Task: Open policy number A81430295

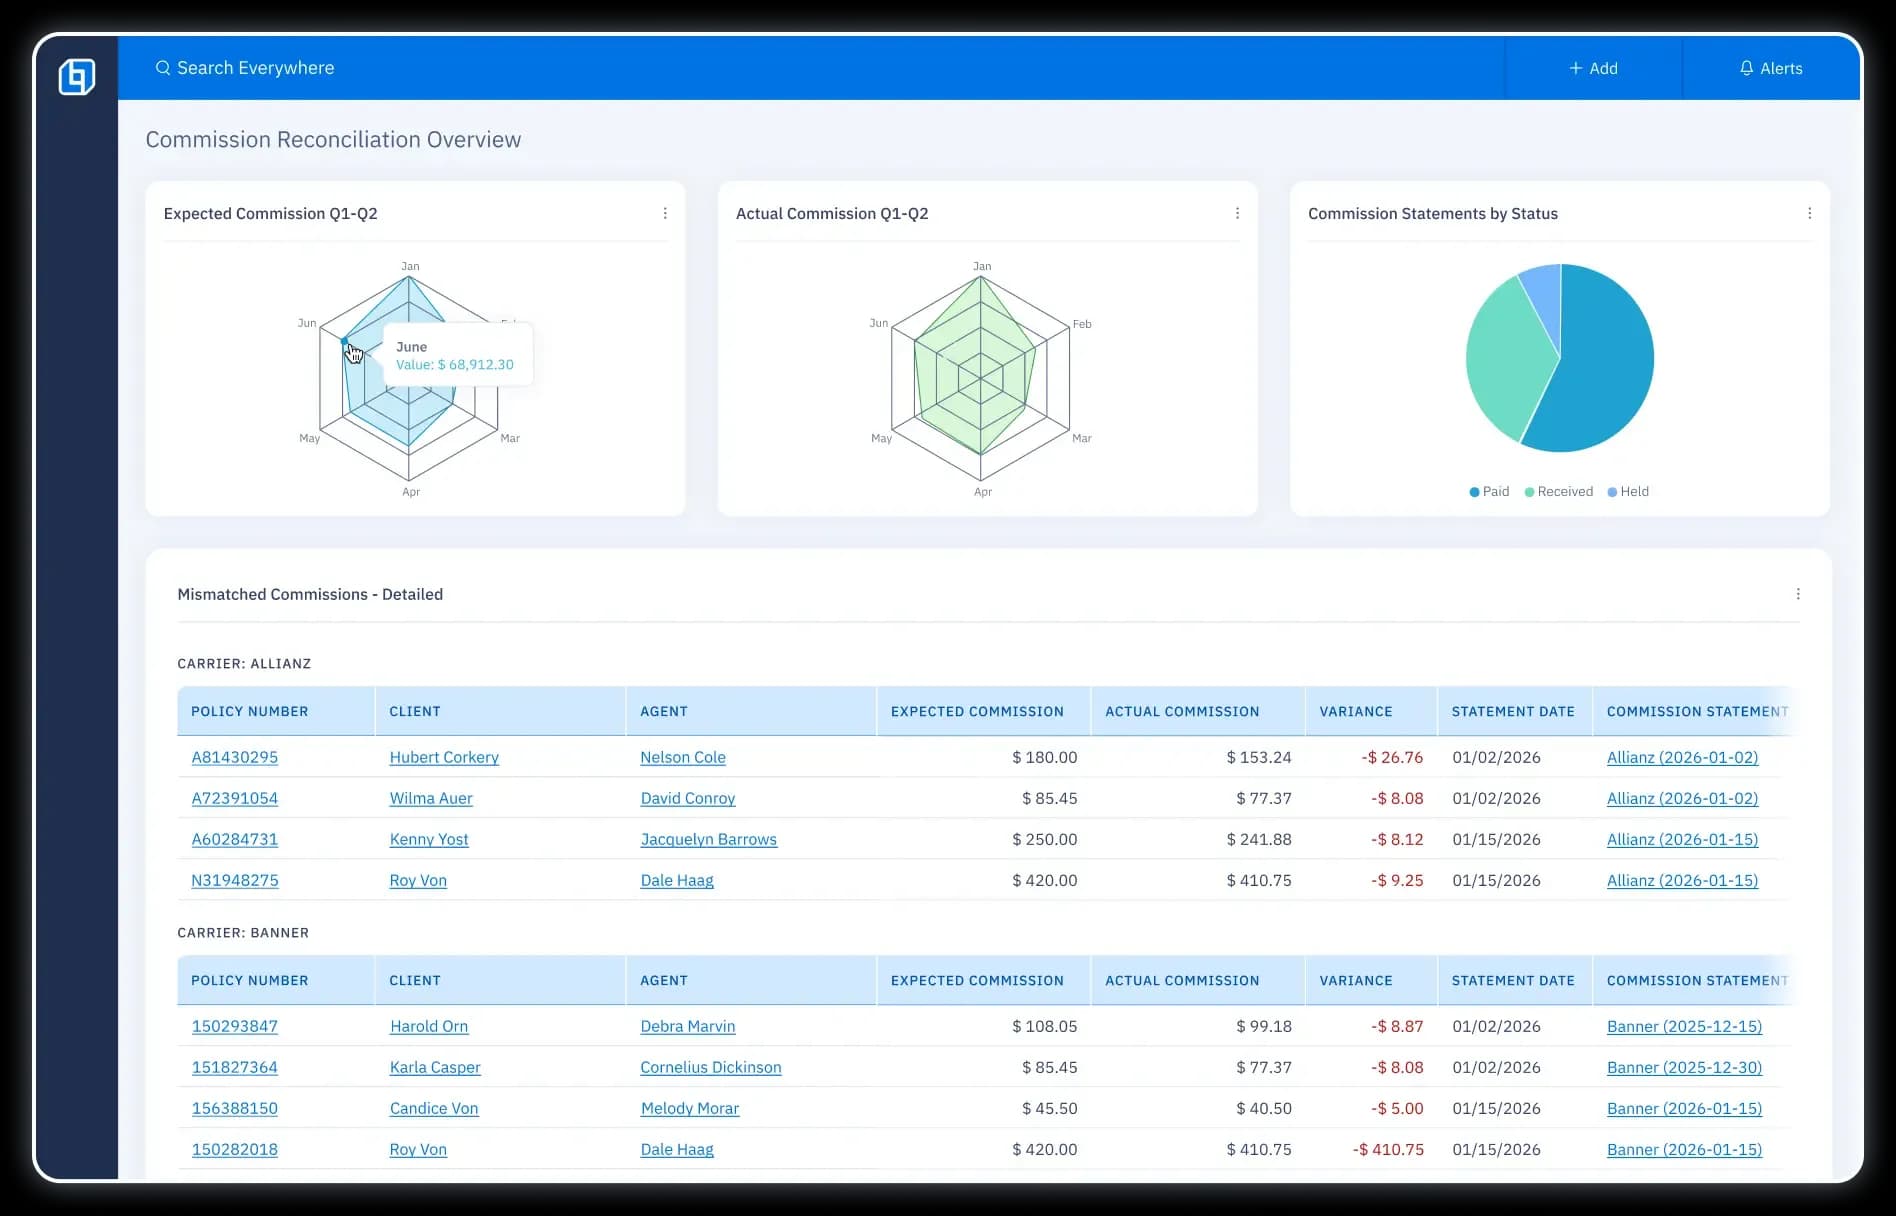Action: [x=235, y=757]
